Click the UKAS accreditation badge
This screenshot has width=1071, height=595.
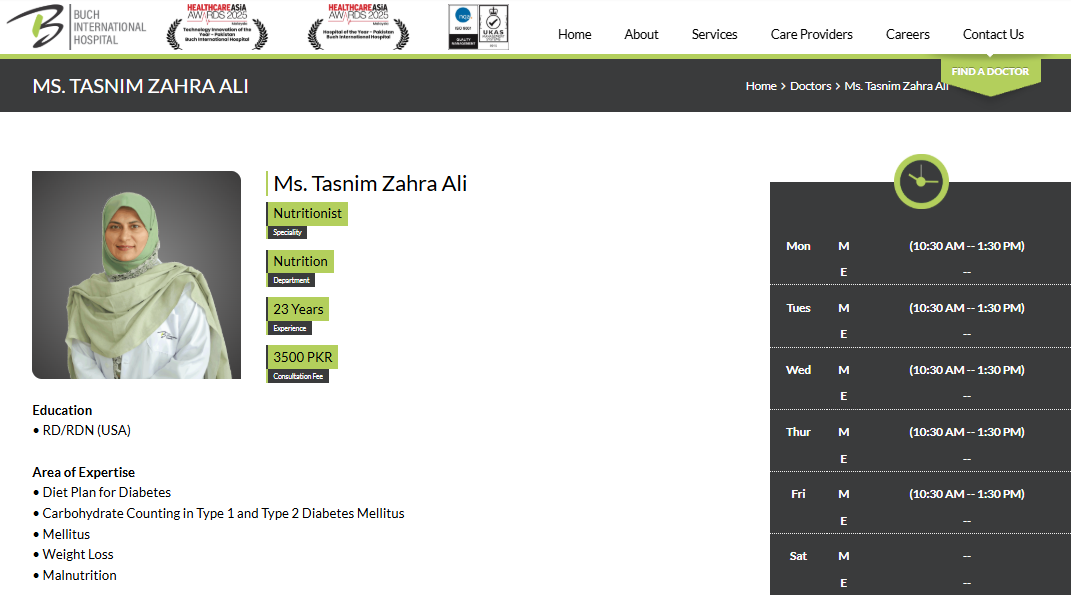pos(494,27)
